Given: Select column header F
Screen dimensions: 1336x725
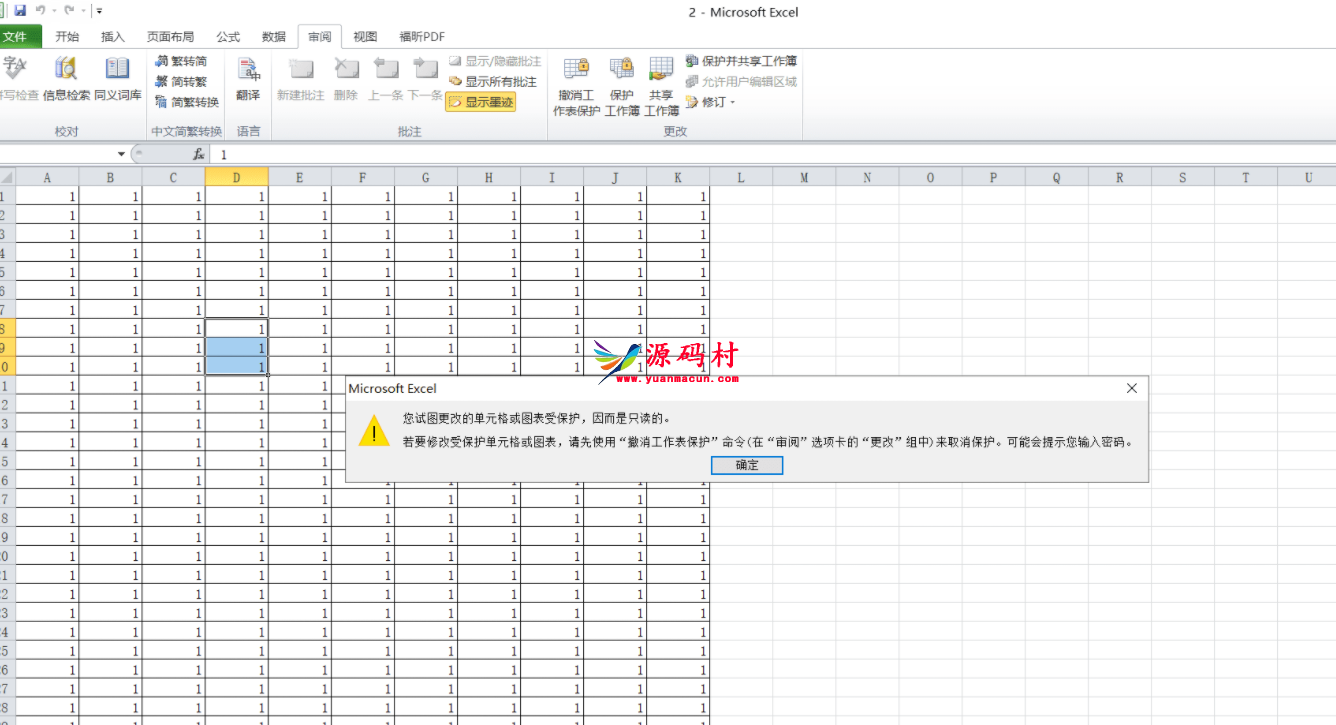Looking at the screenshot, I should pyautogui.click(x=362, y=178).
